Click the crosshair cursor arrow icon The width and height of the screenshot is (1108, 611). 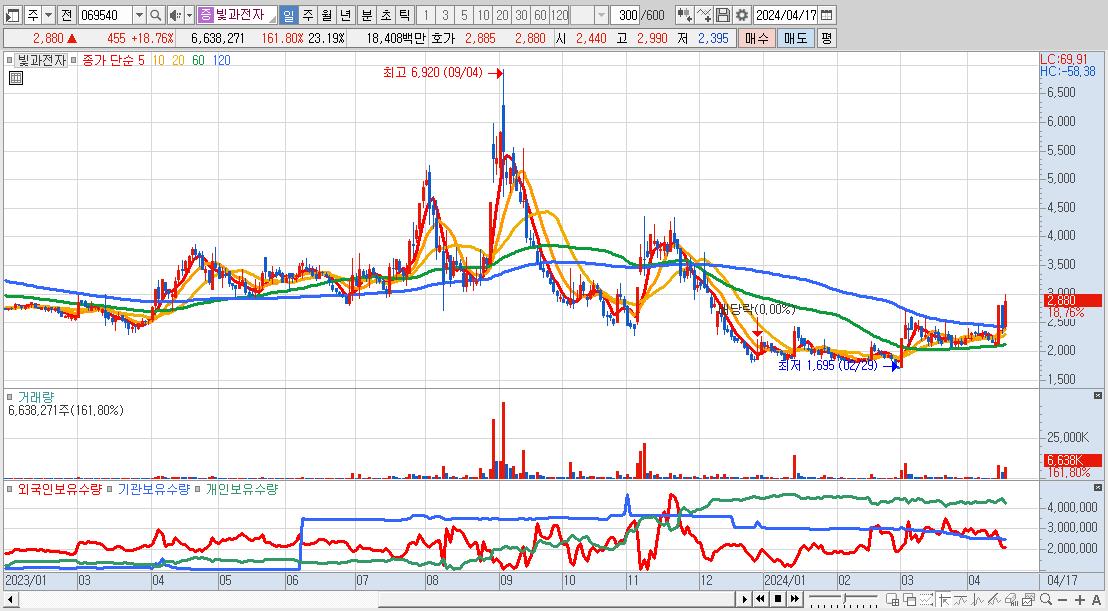point(944,600)
